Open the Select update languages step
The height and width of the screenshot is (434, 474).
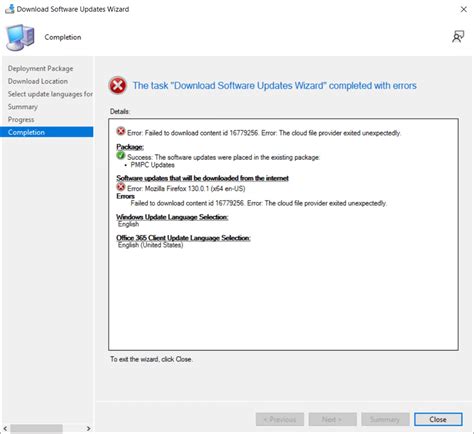click(x=50, y=94)
